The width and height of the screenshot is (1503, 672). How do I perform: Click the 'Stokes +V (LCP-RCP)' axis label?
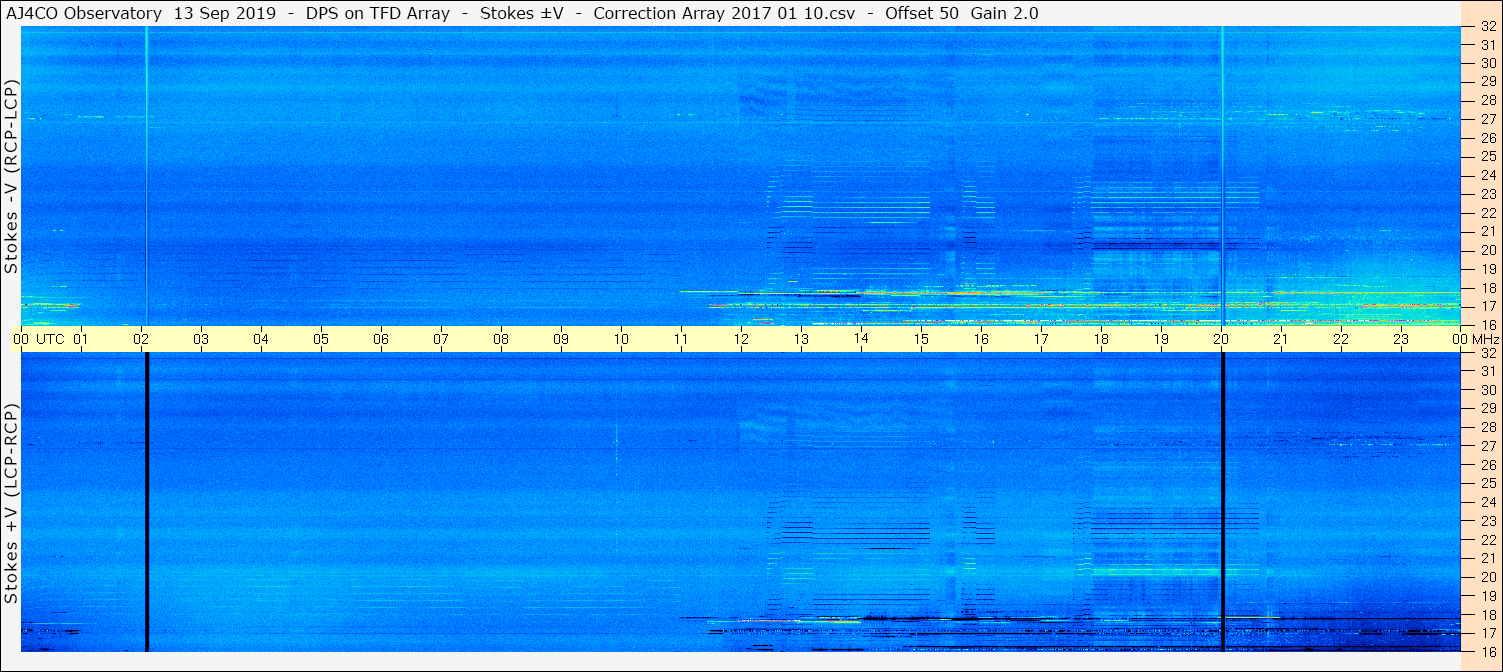[12, 504]
